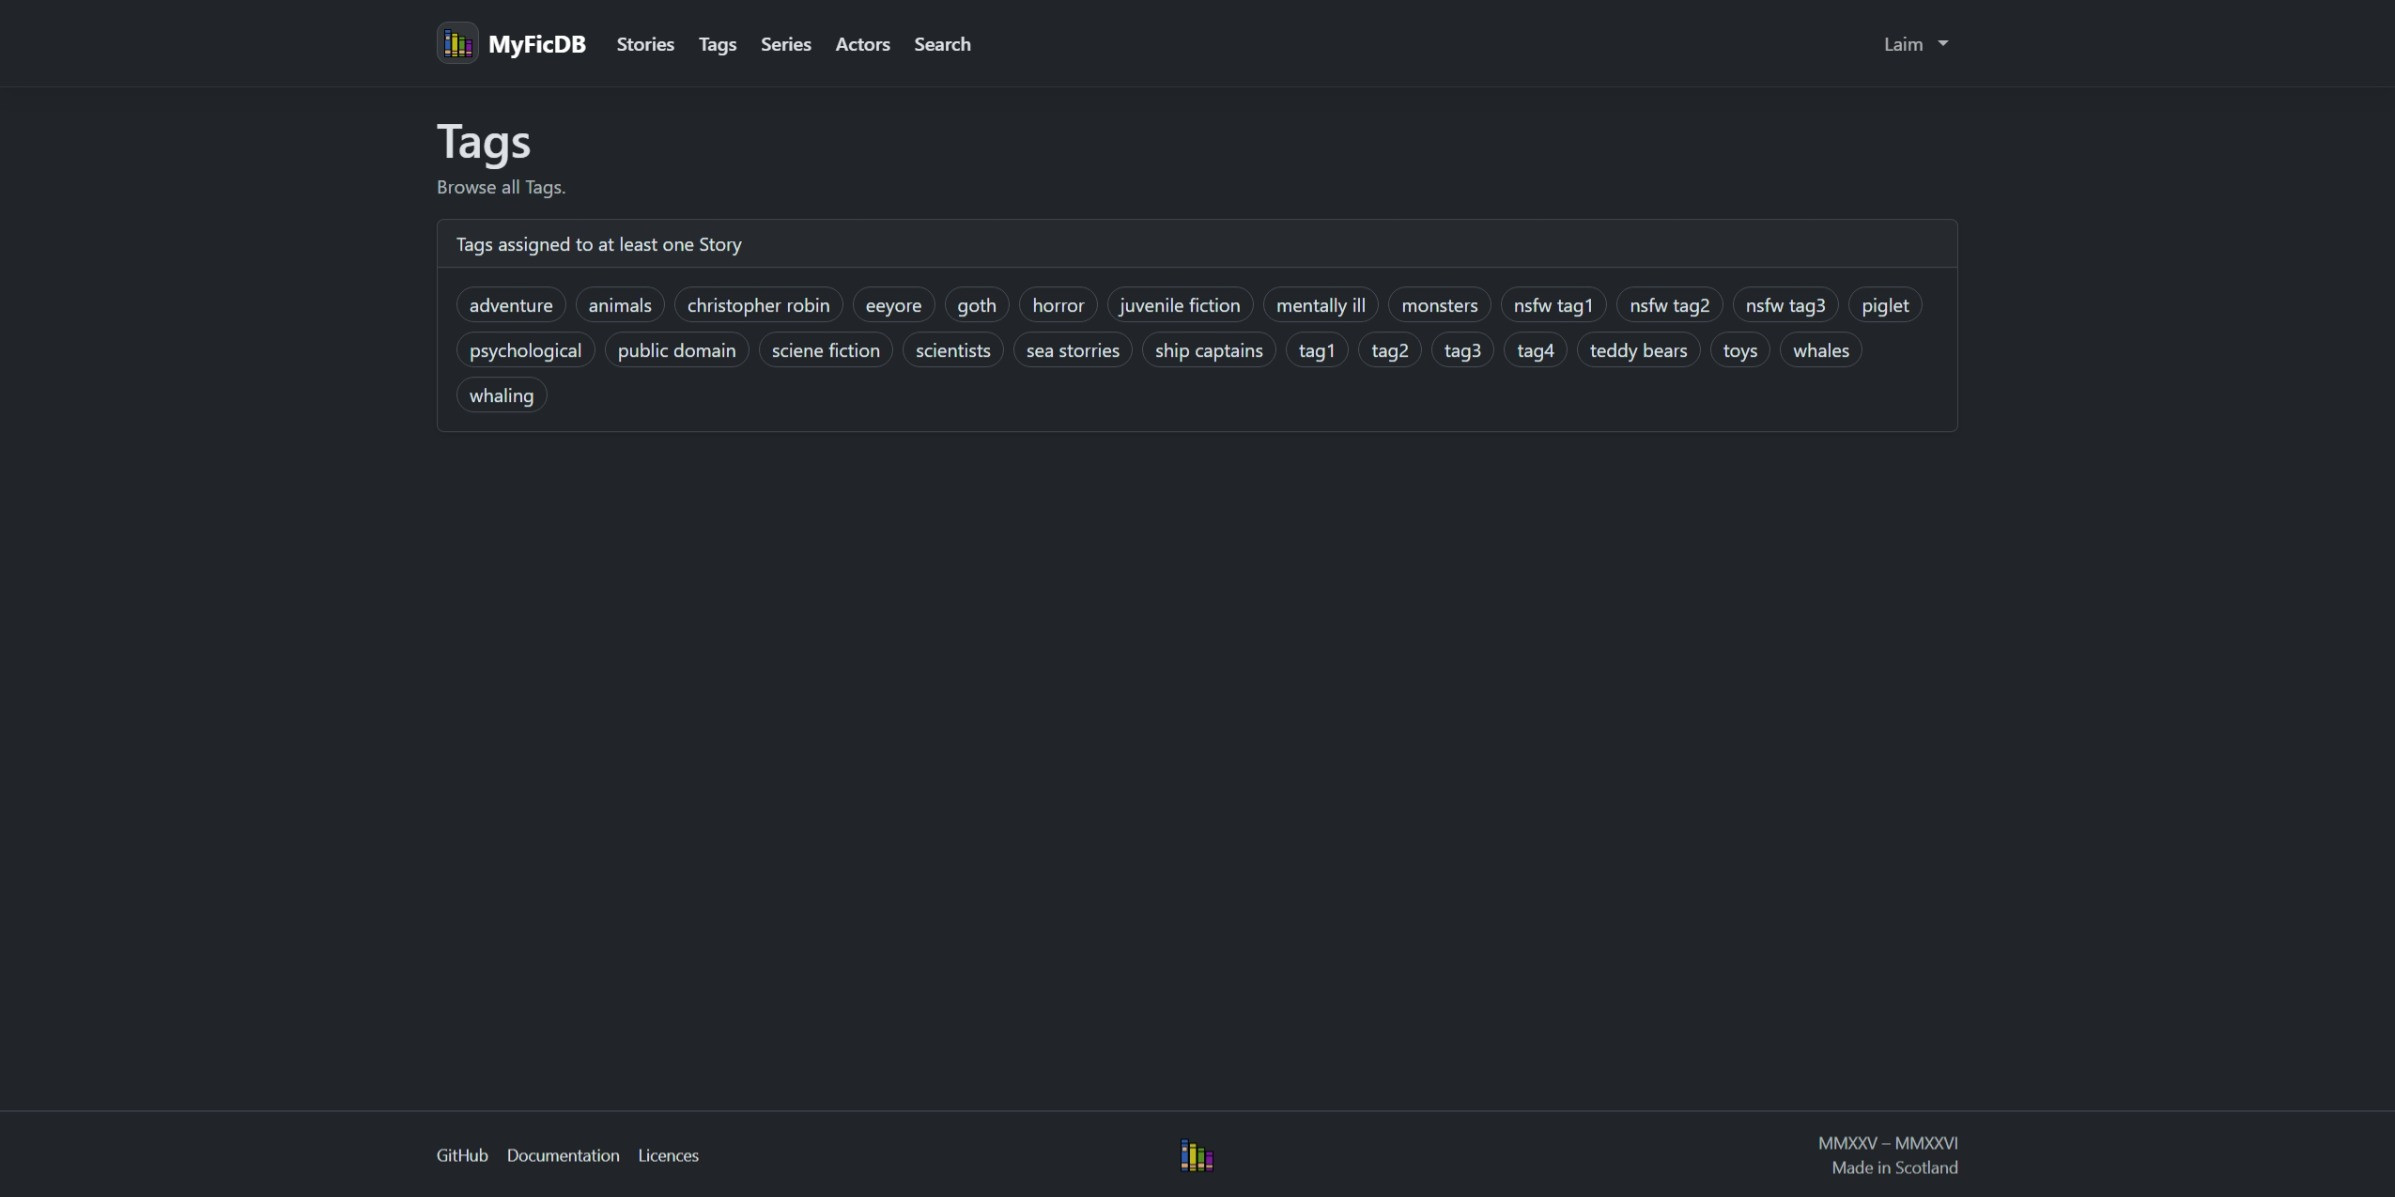Click the bookshelf icon in the footer

point(1196,1155)
